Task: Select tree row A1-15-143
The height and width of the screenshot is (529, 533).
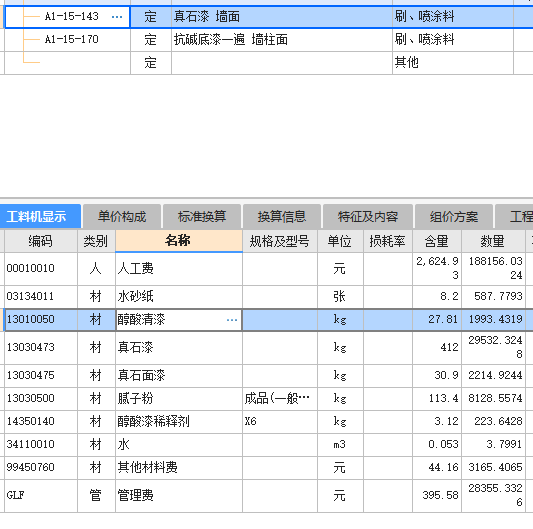Action: click(x=67, y=17)
